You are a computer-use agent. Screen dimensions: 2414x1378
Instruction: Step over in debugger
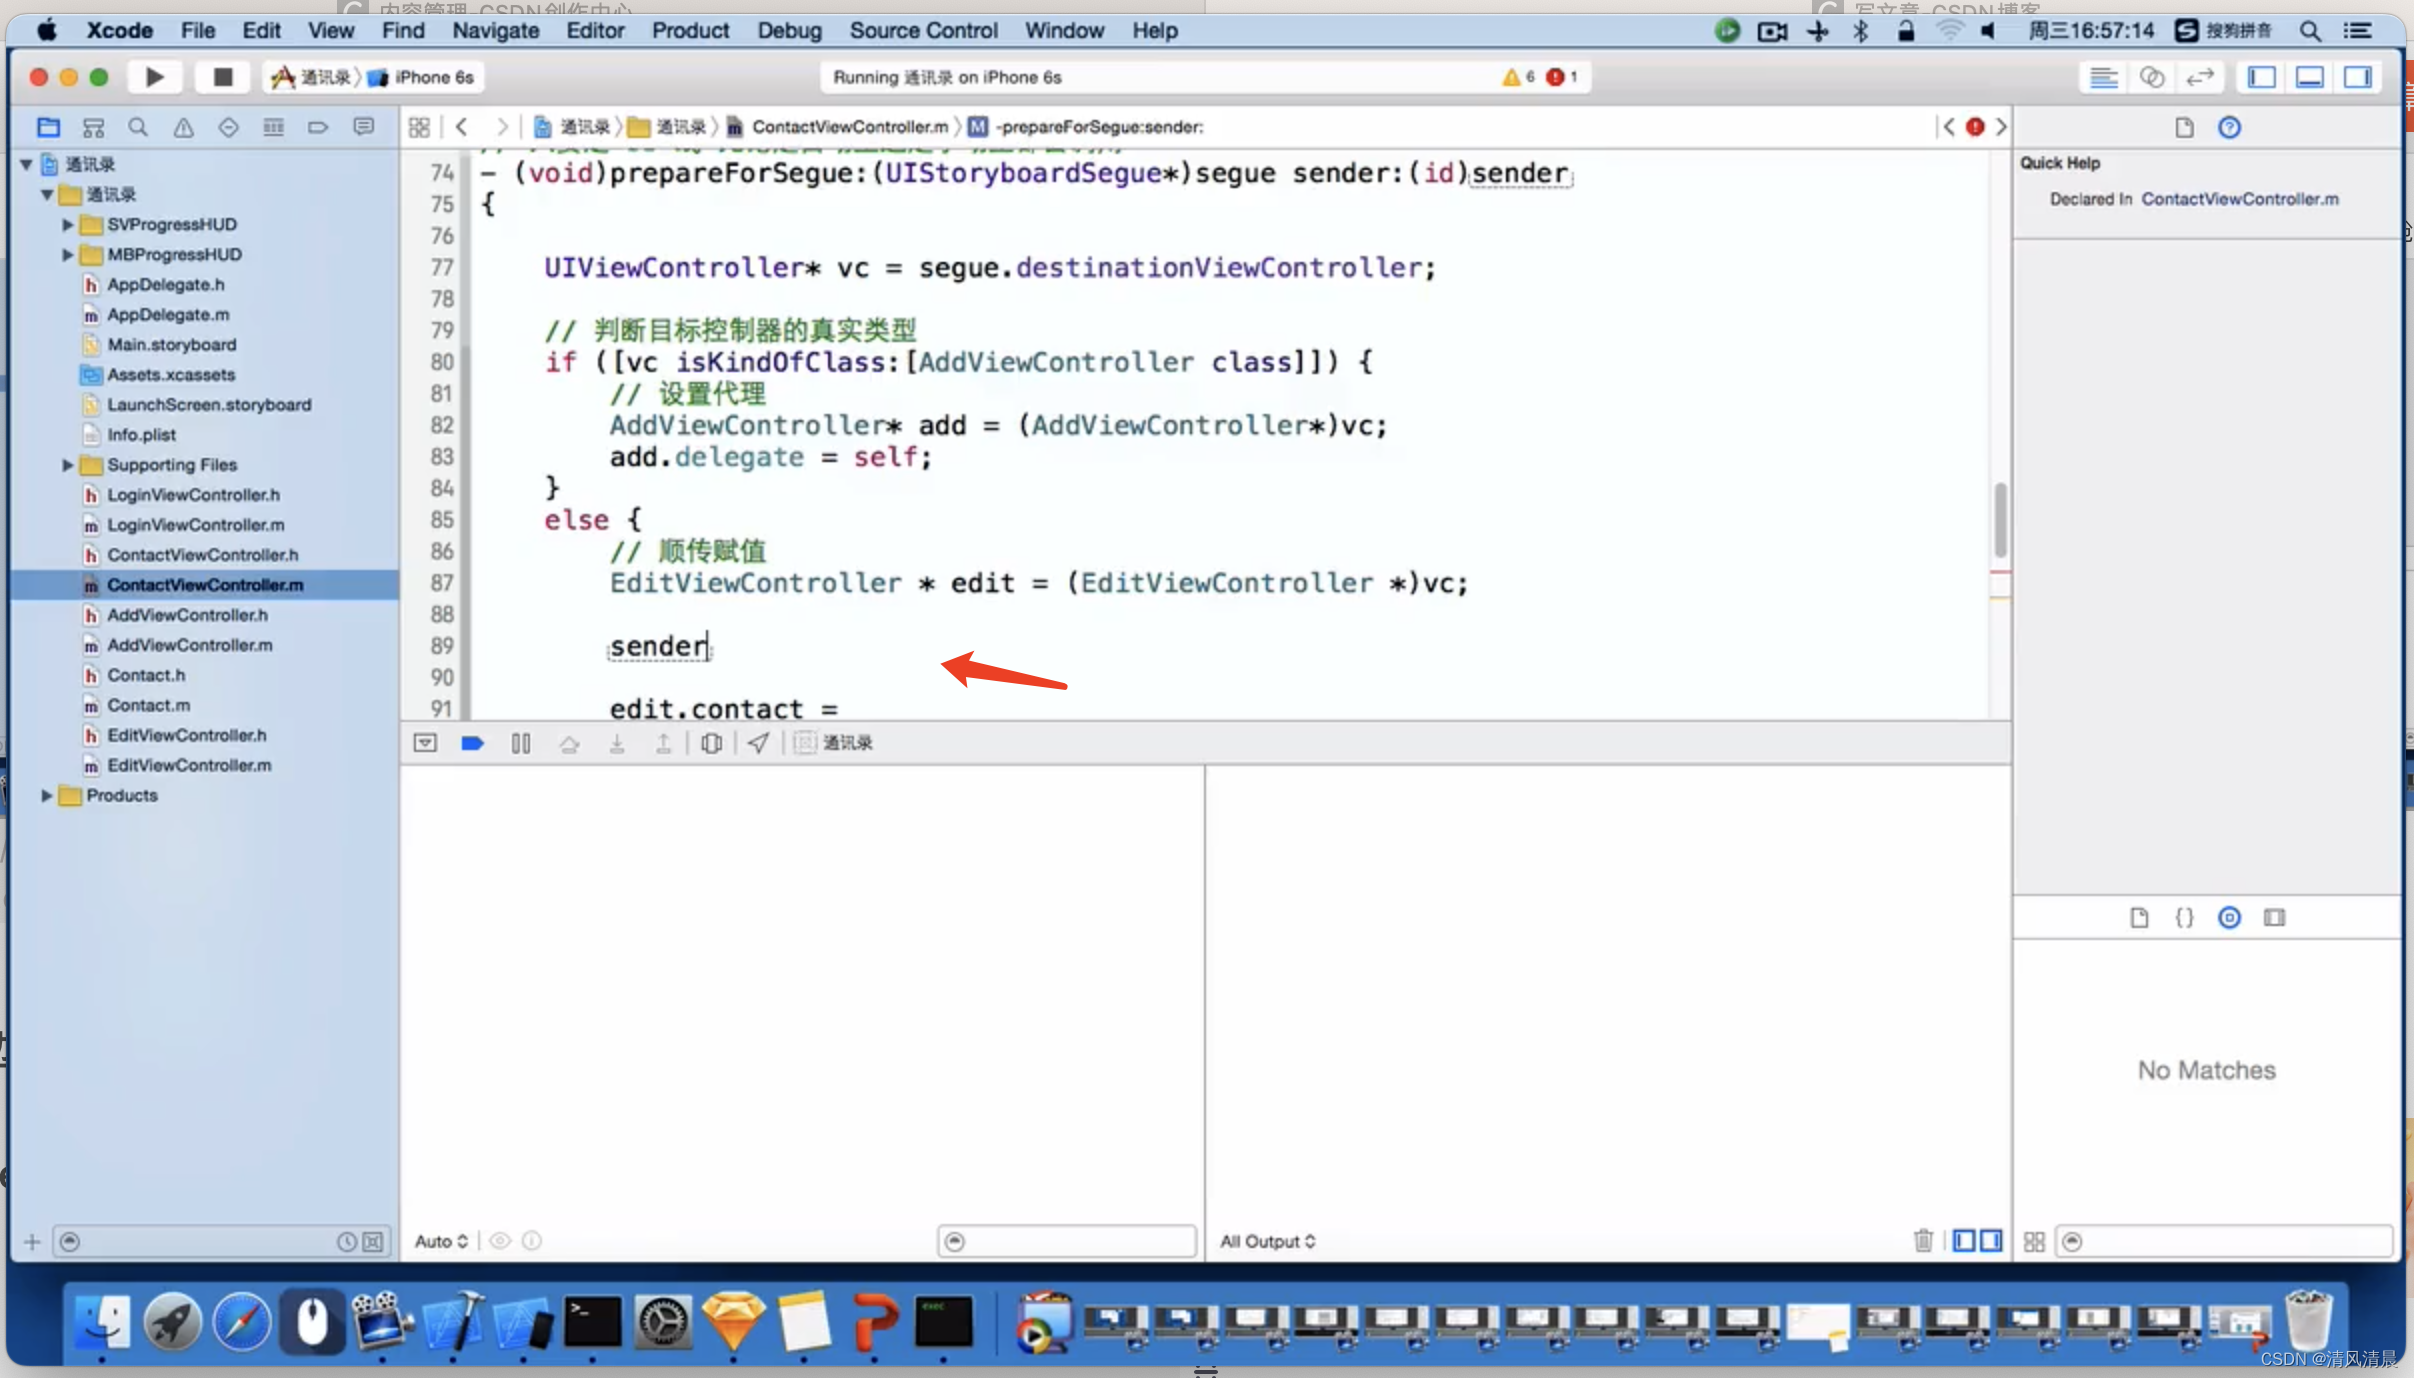click(569, 743)
